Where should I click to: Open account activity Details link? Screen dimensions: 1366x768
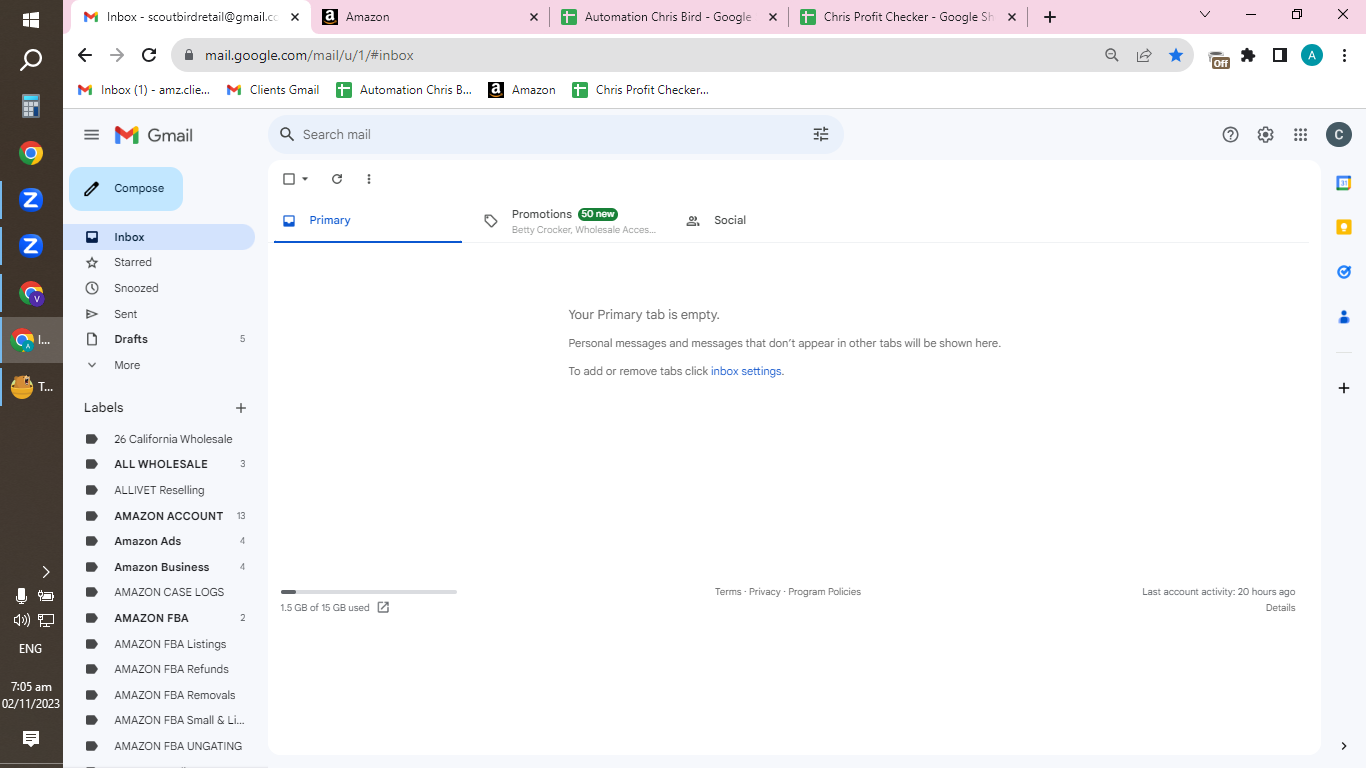(x=1280, y=608)
